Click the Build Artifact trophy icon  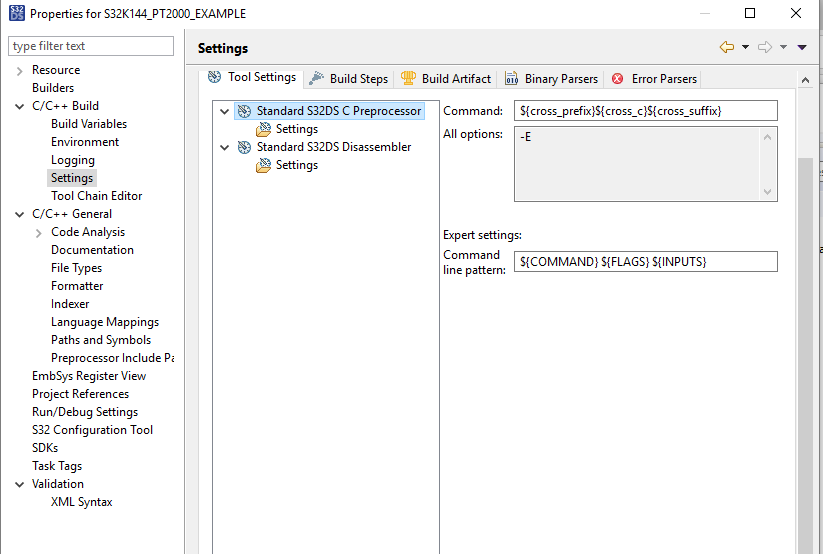pos(408,78)
